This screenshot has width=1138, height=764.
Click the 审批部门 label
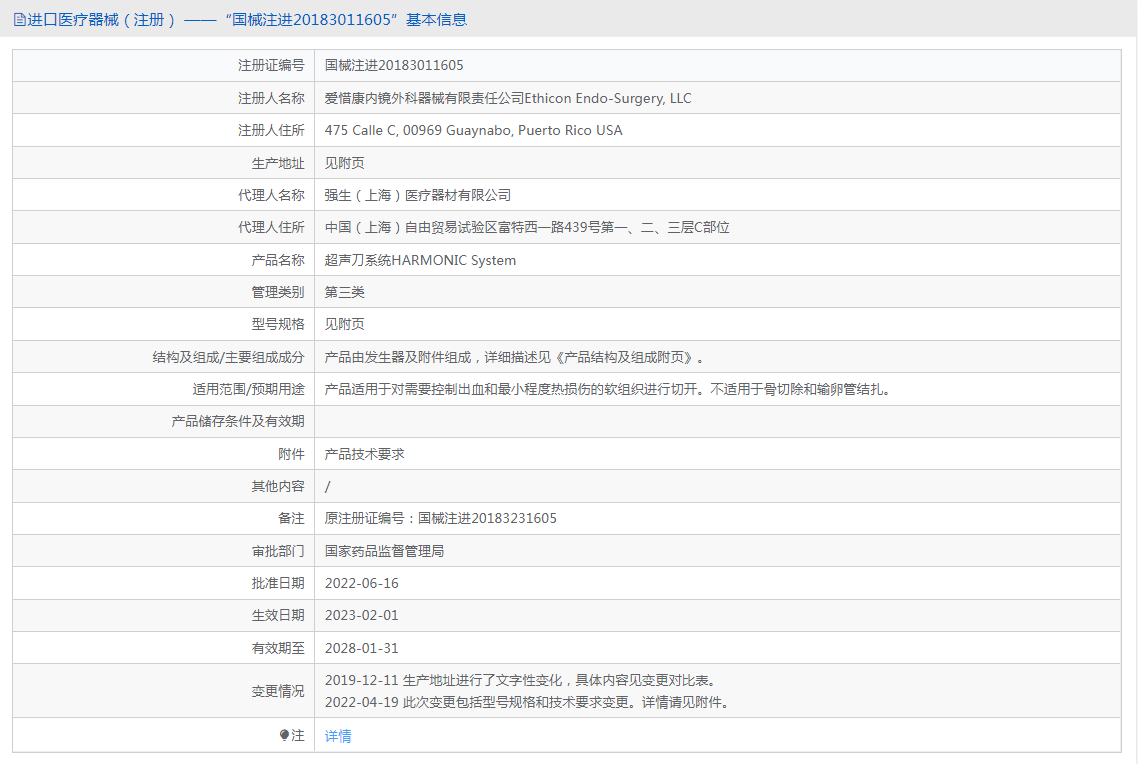click(278, 551)
